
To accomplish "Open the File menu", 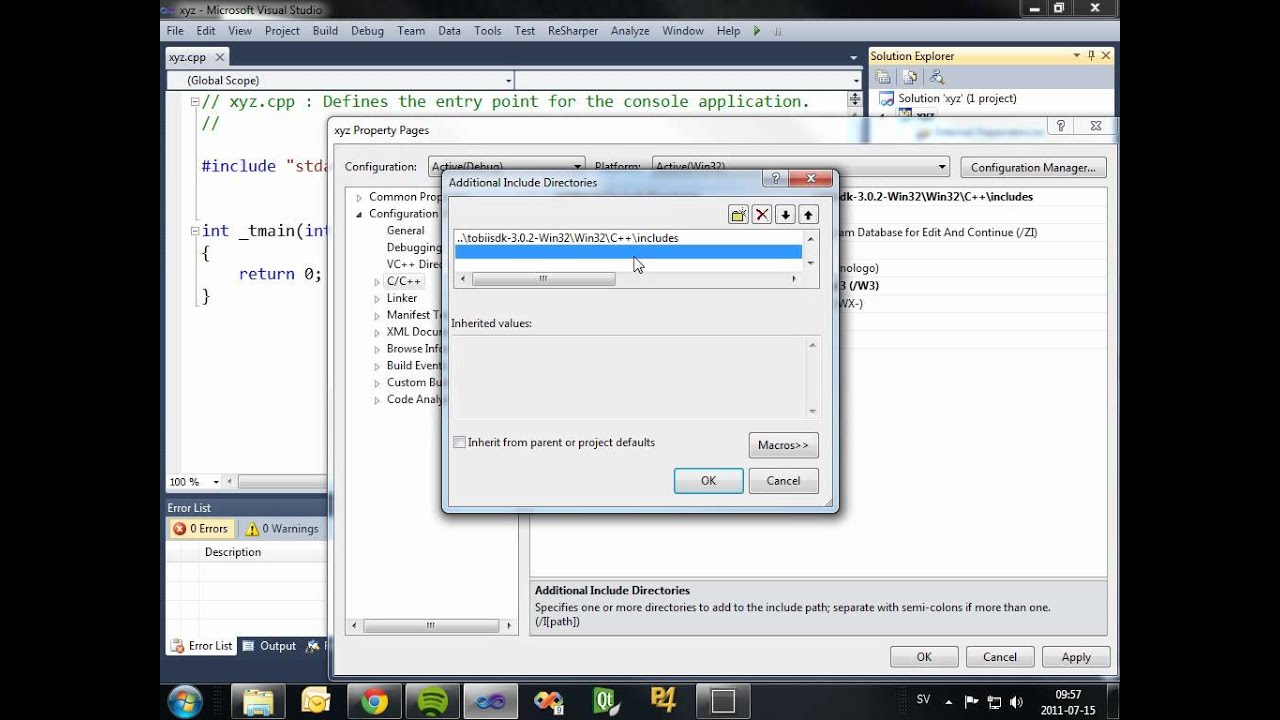I will point(175,31).
